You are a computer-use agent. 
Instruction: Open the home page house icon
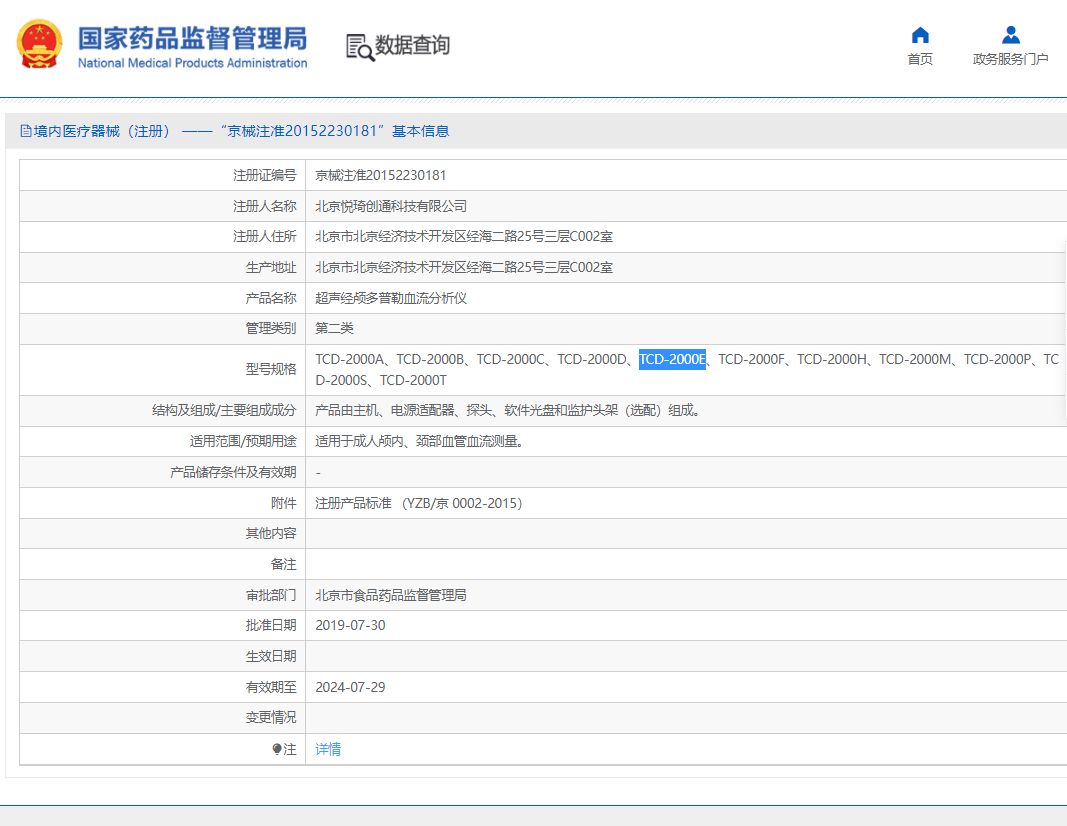coord(920,35)
